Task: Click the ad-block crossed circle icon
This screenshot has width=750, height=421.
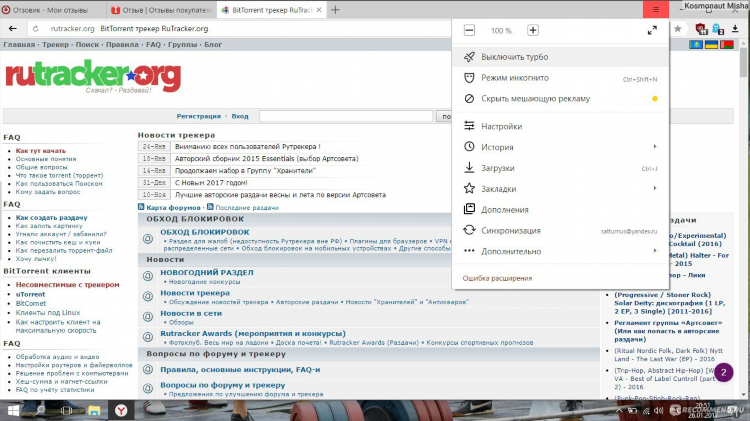Action: tap(469, 99)
